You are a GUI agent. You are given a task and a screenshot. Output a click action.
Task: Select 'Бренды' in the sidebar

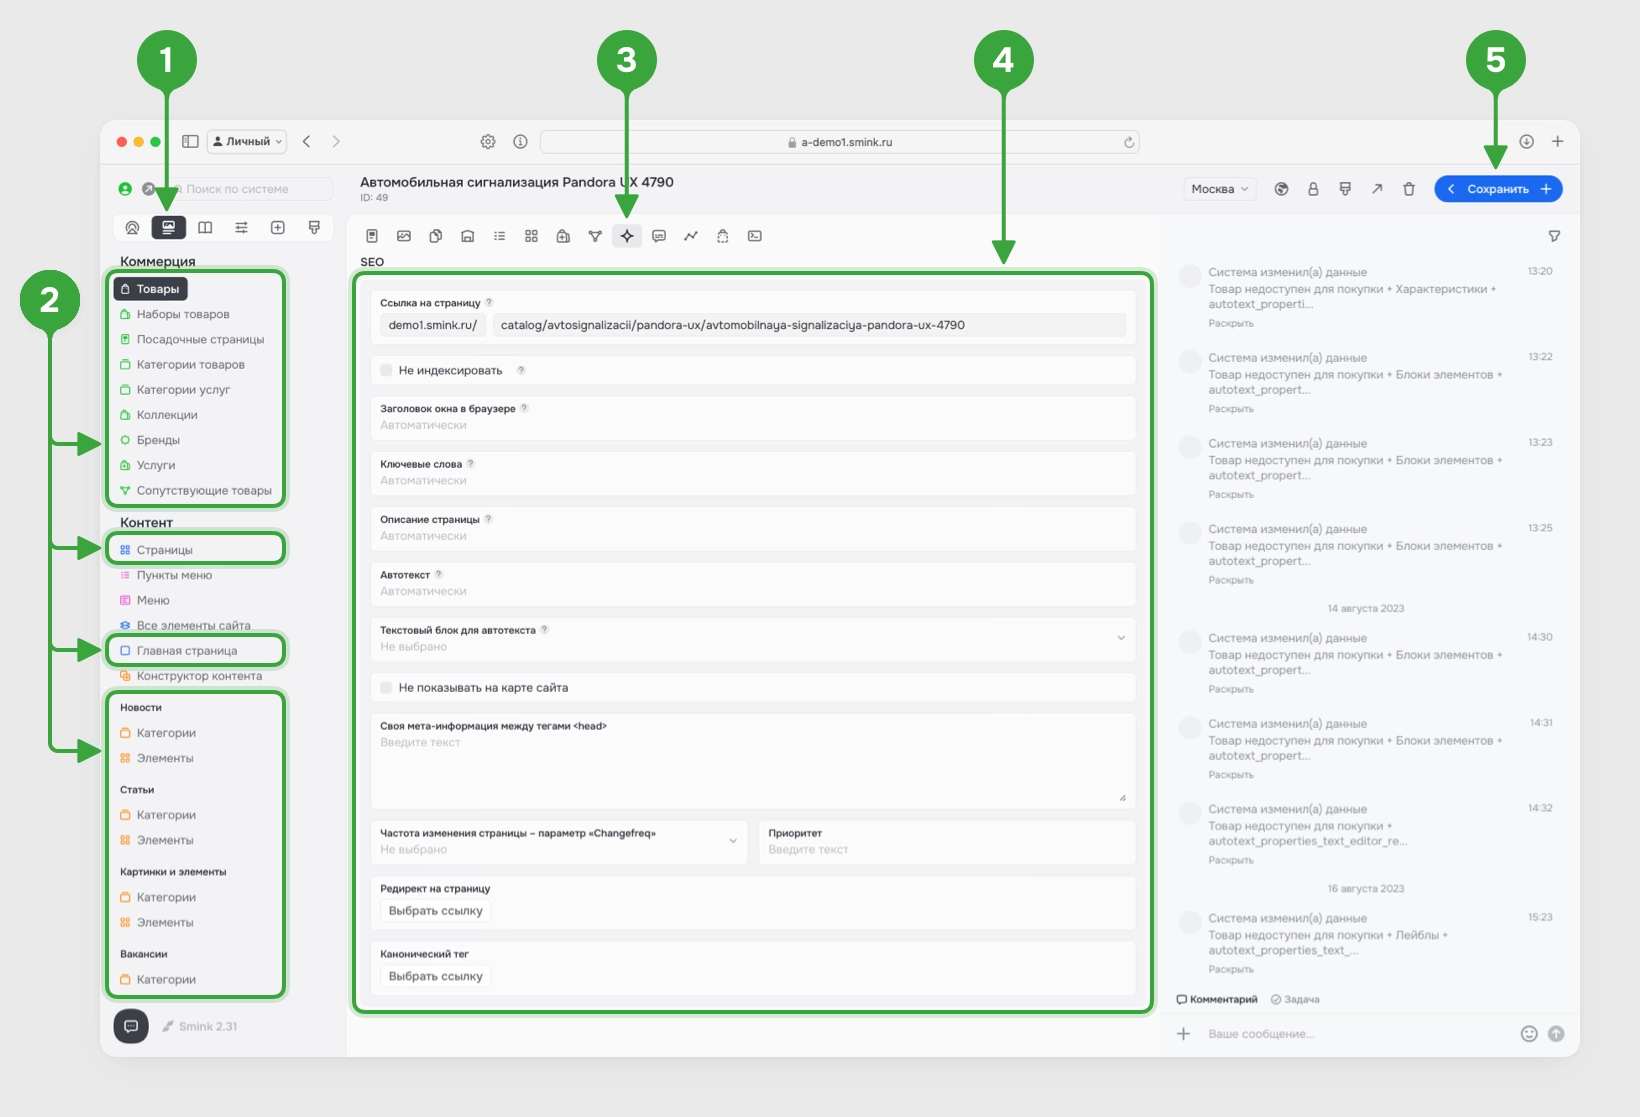[158, 440]
